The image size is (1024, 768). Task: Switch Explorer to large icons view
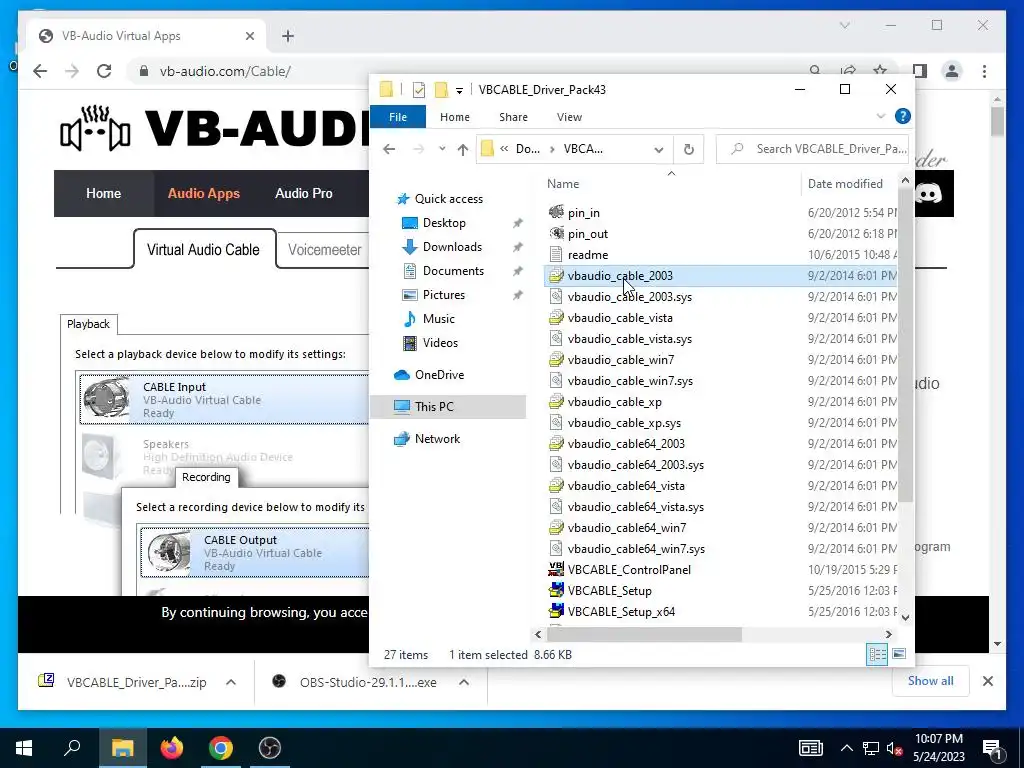coord(899,654)
